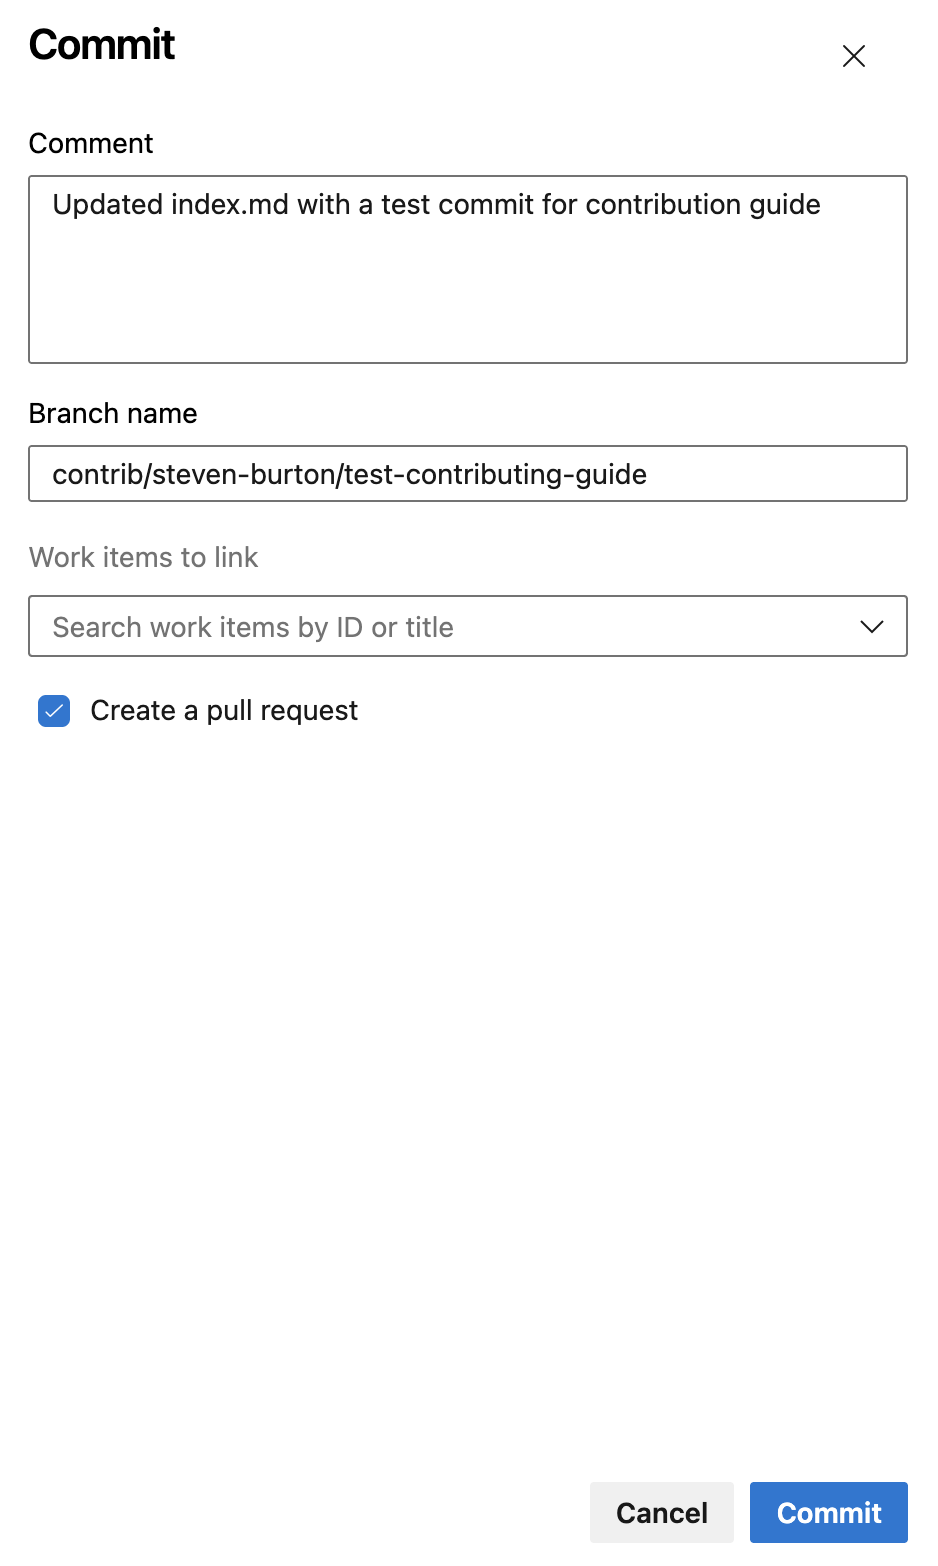Click the 'Create a pull request' label text
The width and height of the screenshot is (938, 1566).
224,711
